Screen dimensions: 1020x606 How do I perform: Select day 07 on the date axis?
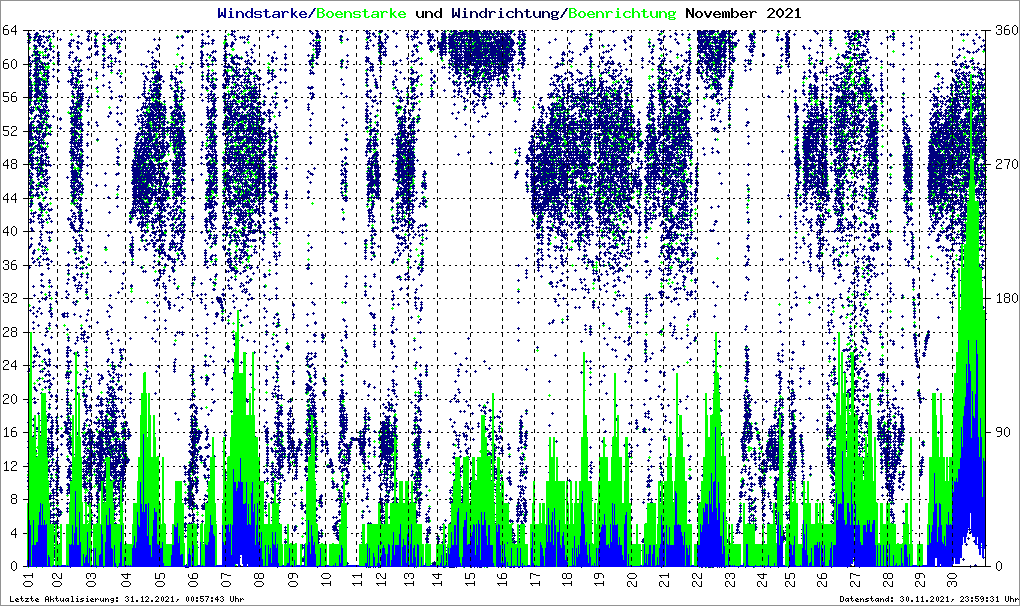225,580
